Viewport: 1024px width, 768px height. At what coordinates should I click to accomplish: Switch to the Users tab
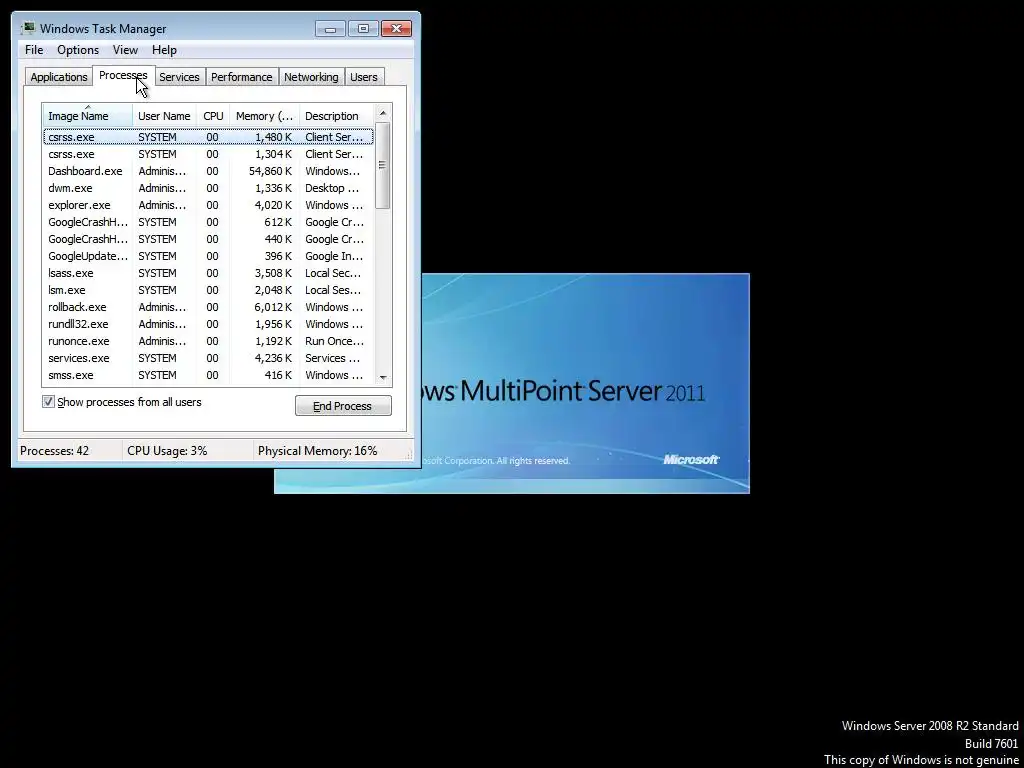click(x=364, y=77)
